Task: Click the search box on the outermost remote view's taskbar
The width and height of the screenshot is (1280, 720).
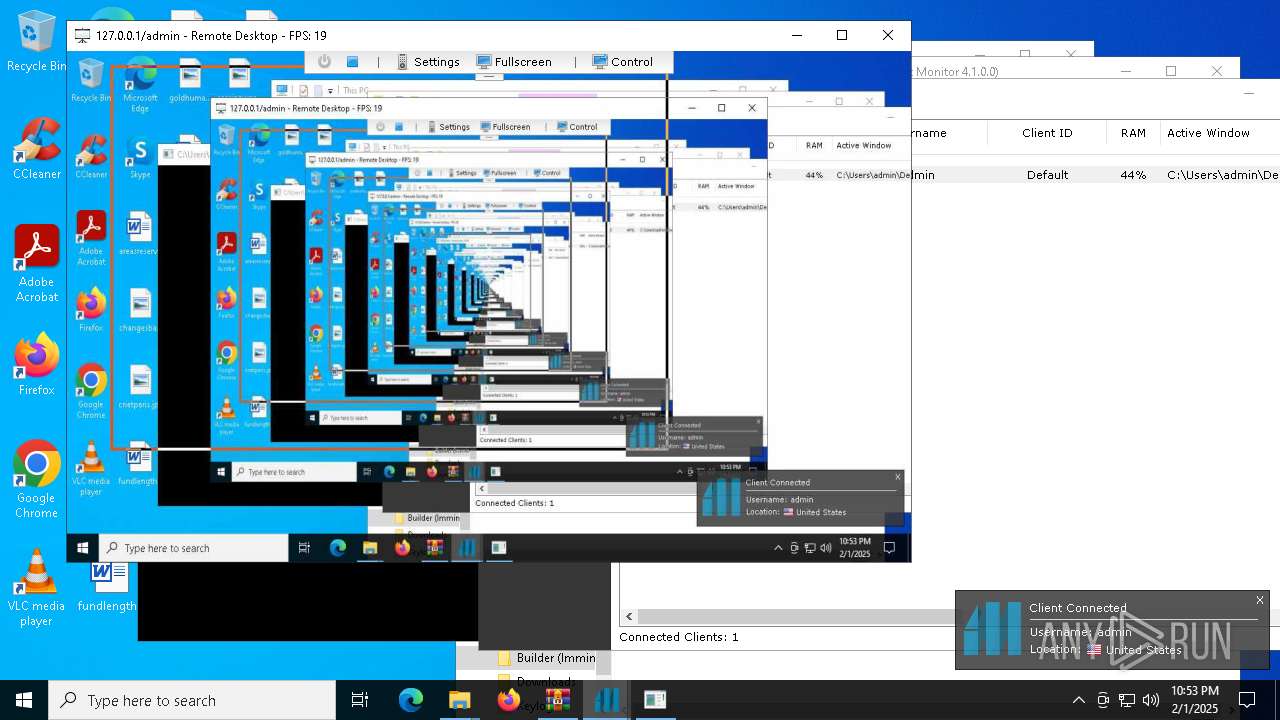Action: pyautogui.click(x=194, y=548)
